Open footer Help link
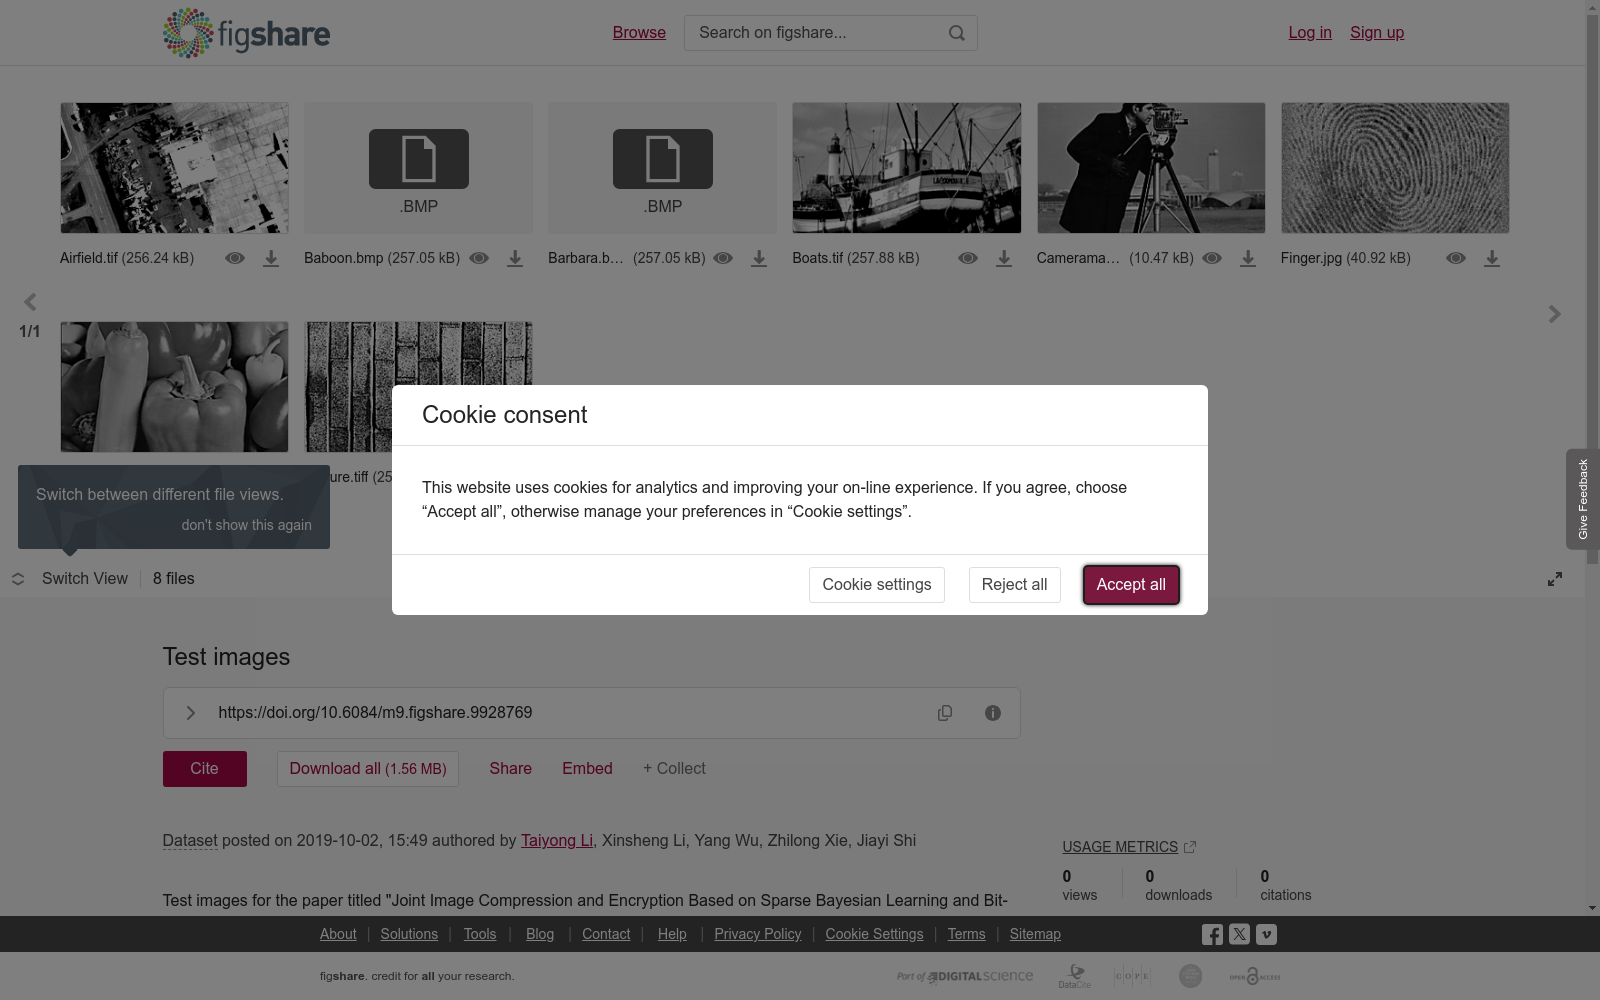1600x1000 pixels. pos(672,934)
